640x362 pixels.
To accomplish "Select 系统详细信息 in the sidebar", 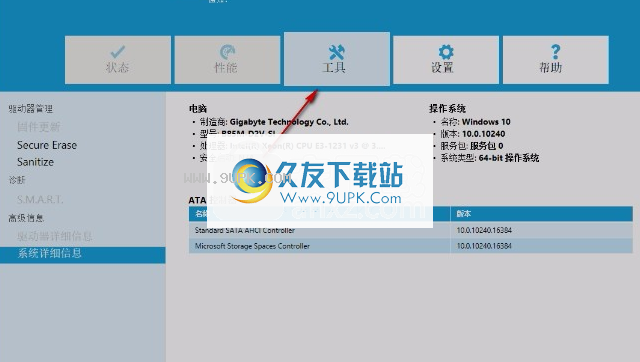I will [82, 255].
